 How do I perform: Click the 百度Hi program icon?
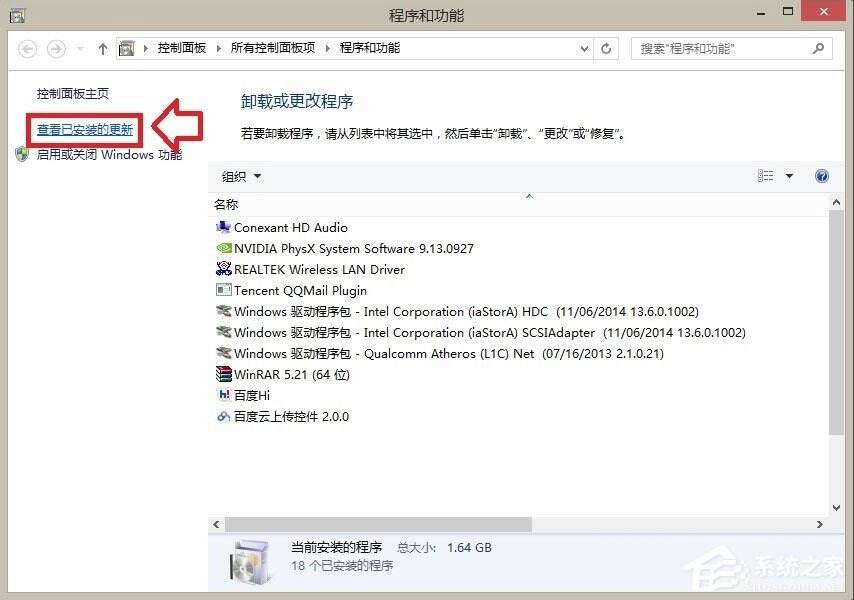pos(222,395)
